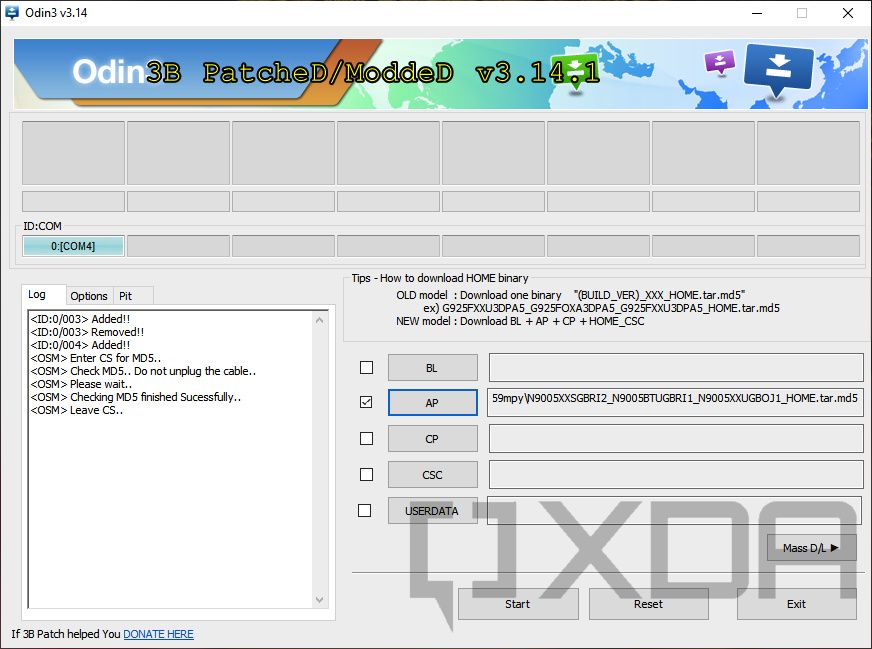Click the Reset button
Screen dimensions: 872x649
pyautogui.click(x=648, y=604)
